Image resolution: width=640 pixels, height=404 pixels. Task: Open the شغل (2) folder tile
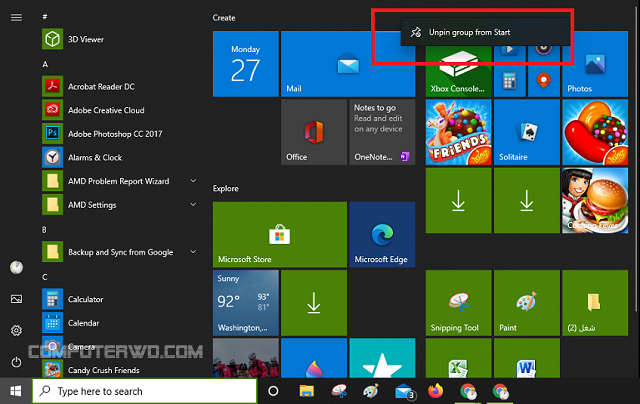[x=595, y=303]
